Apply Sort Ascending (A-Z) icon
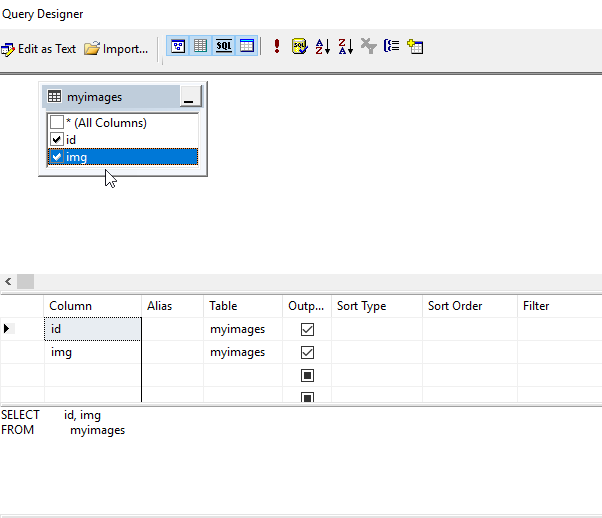602x518 pixels. point(322,46)
